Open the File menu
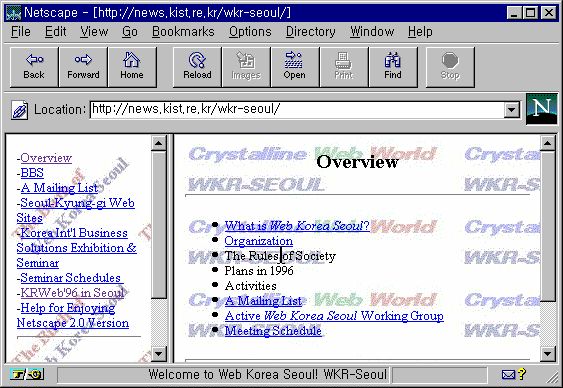This screenshot has height=388, width=563. click(20, 32)
